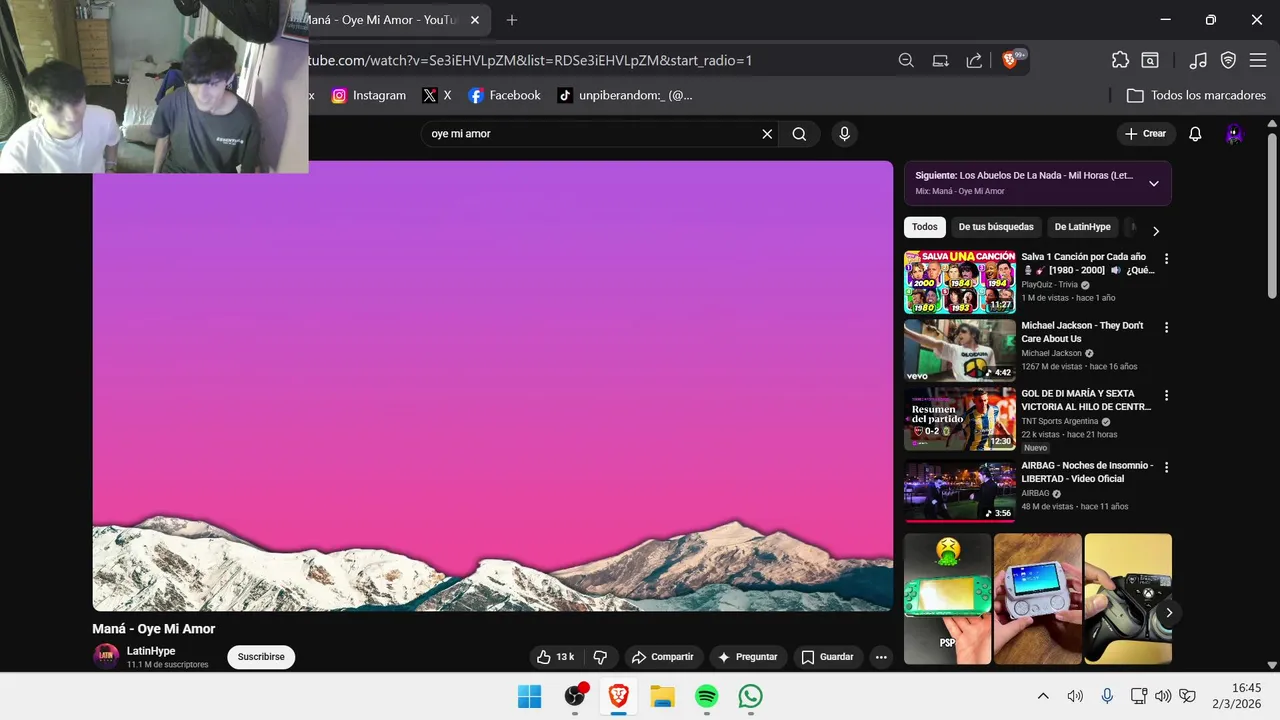Close the Maná - Oye Mi Amor tab
This screenshot has width=1280, height=720.
475,20
